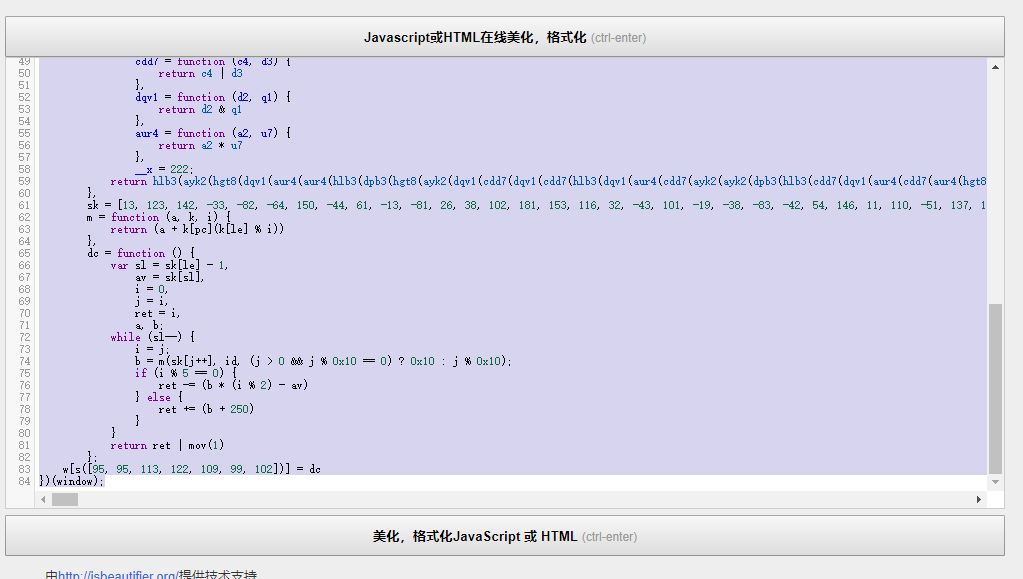Click the vertical scrollbar up arrow
Viewport: 1023px width, 579px height.
995,67
